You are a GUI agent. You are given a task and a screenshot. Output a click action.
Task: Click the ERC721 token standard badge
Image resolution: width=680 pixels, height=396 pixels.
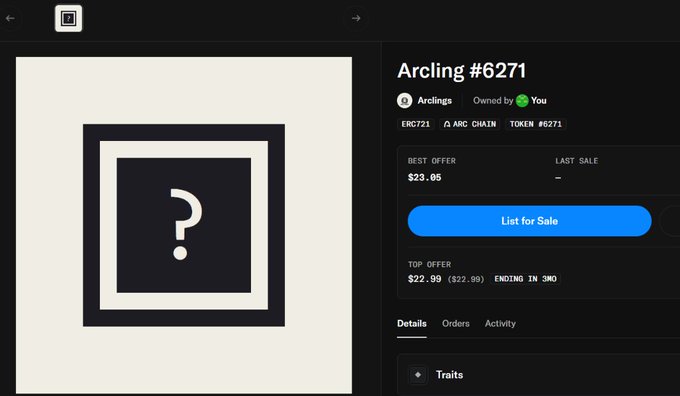[x=415, y=124]
